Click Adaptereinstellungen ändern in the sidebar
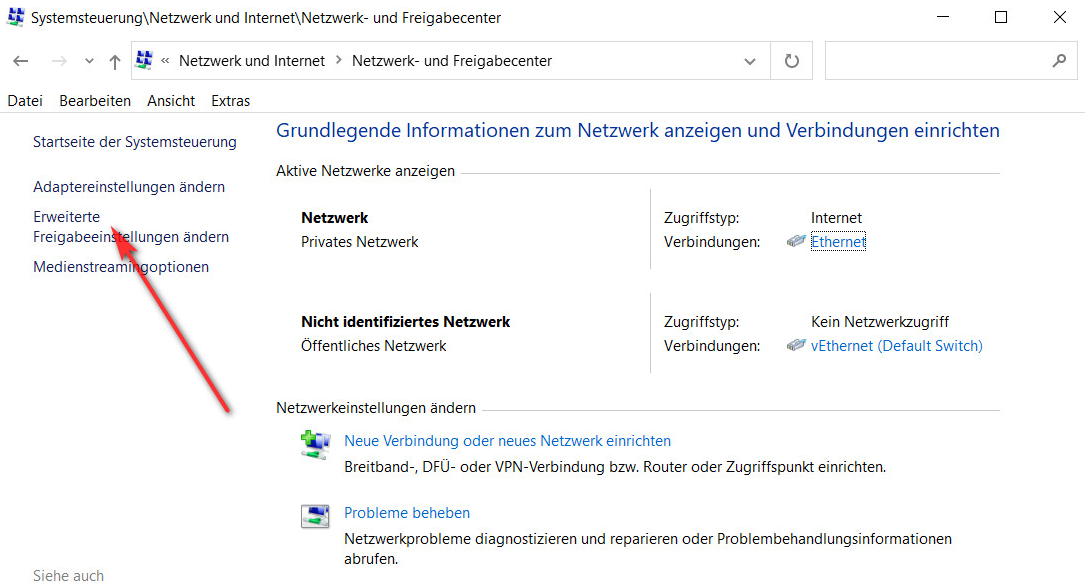This screenshot has height=588, width=1085. [x=129, y=187]
